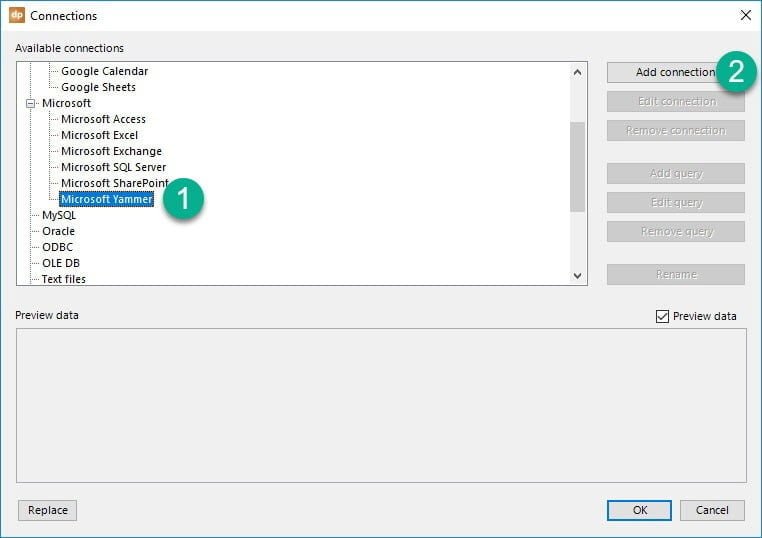Cancel the Connections dialog
Viewport: 762px width, 538px height.
[712, 510]
